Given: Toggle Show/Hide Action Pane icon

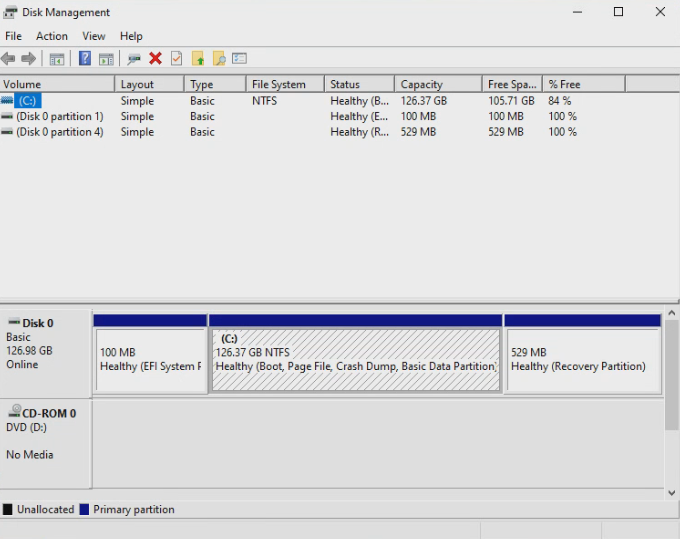Looking at the screenshot, I should tap(106, 59).
